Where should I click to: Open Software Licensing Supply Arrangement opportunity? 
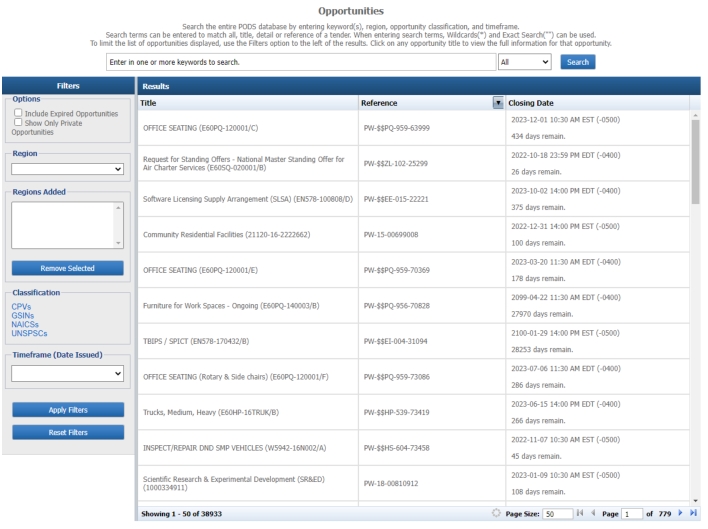point(248,199)
